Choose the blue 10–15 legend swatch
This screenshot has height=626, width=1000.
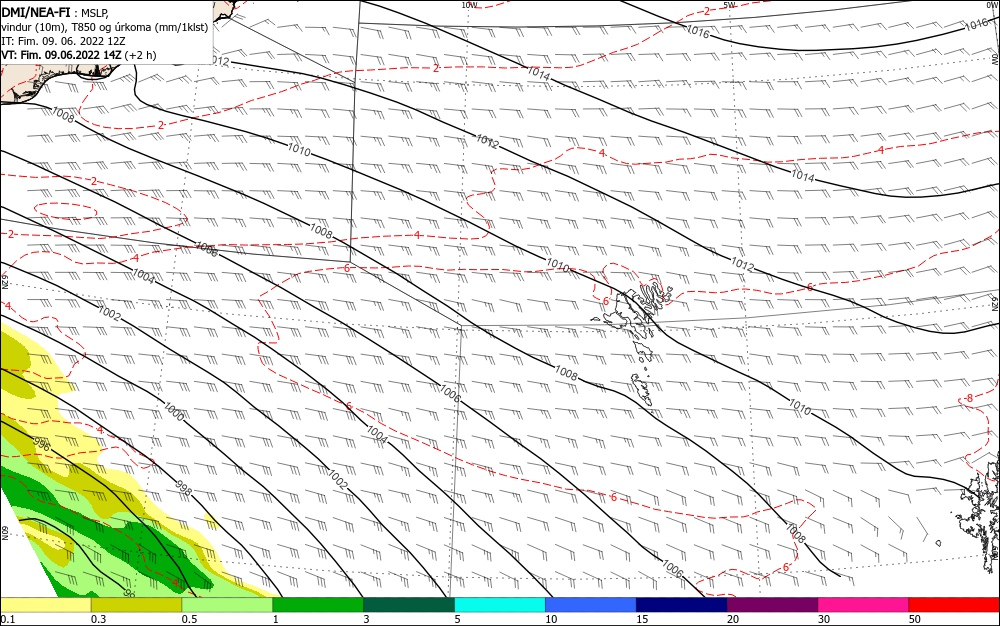pos(591,605)
